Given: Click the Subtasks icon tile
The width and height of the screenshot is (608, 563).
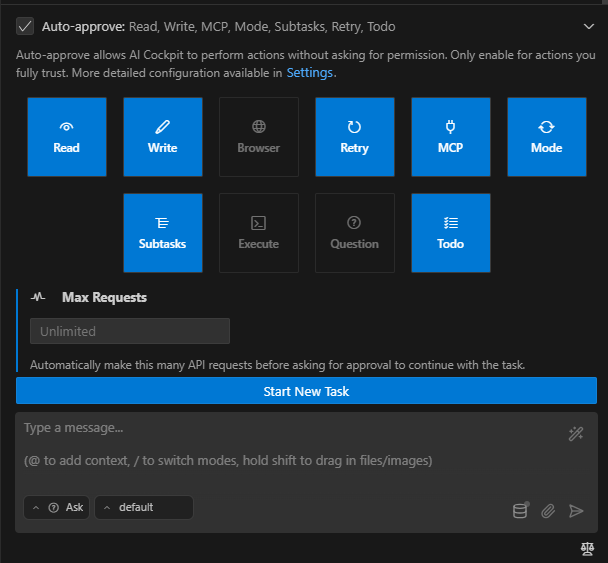Looking at the screenshot, I should coord(163,233).
